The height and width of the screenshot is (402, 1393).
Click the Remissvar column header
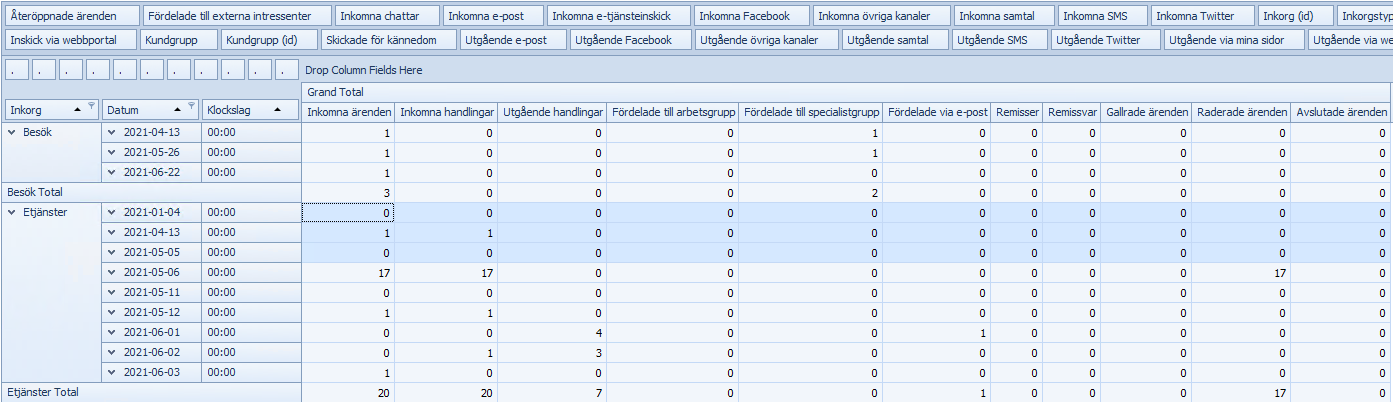point(1072,112)
